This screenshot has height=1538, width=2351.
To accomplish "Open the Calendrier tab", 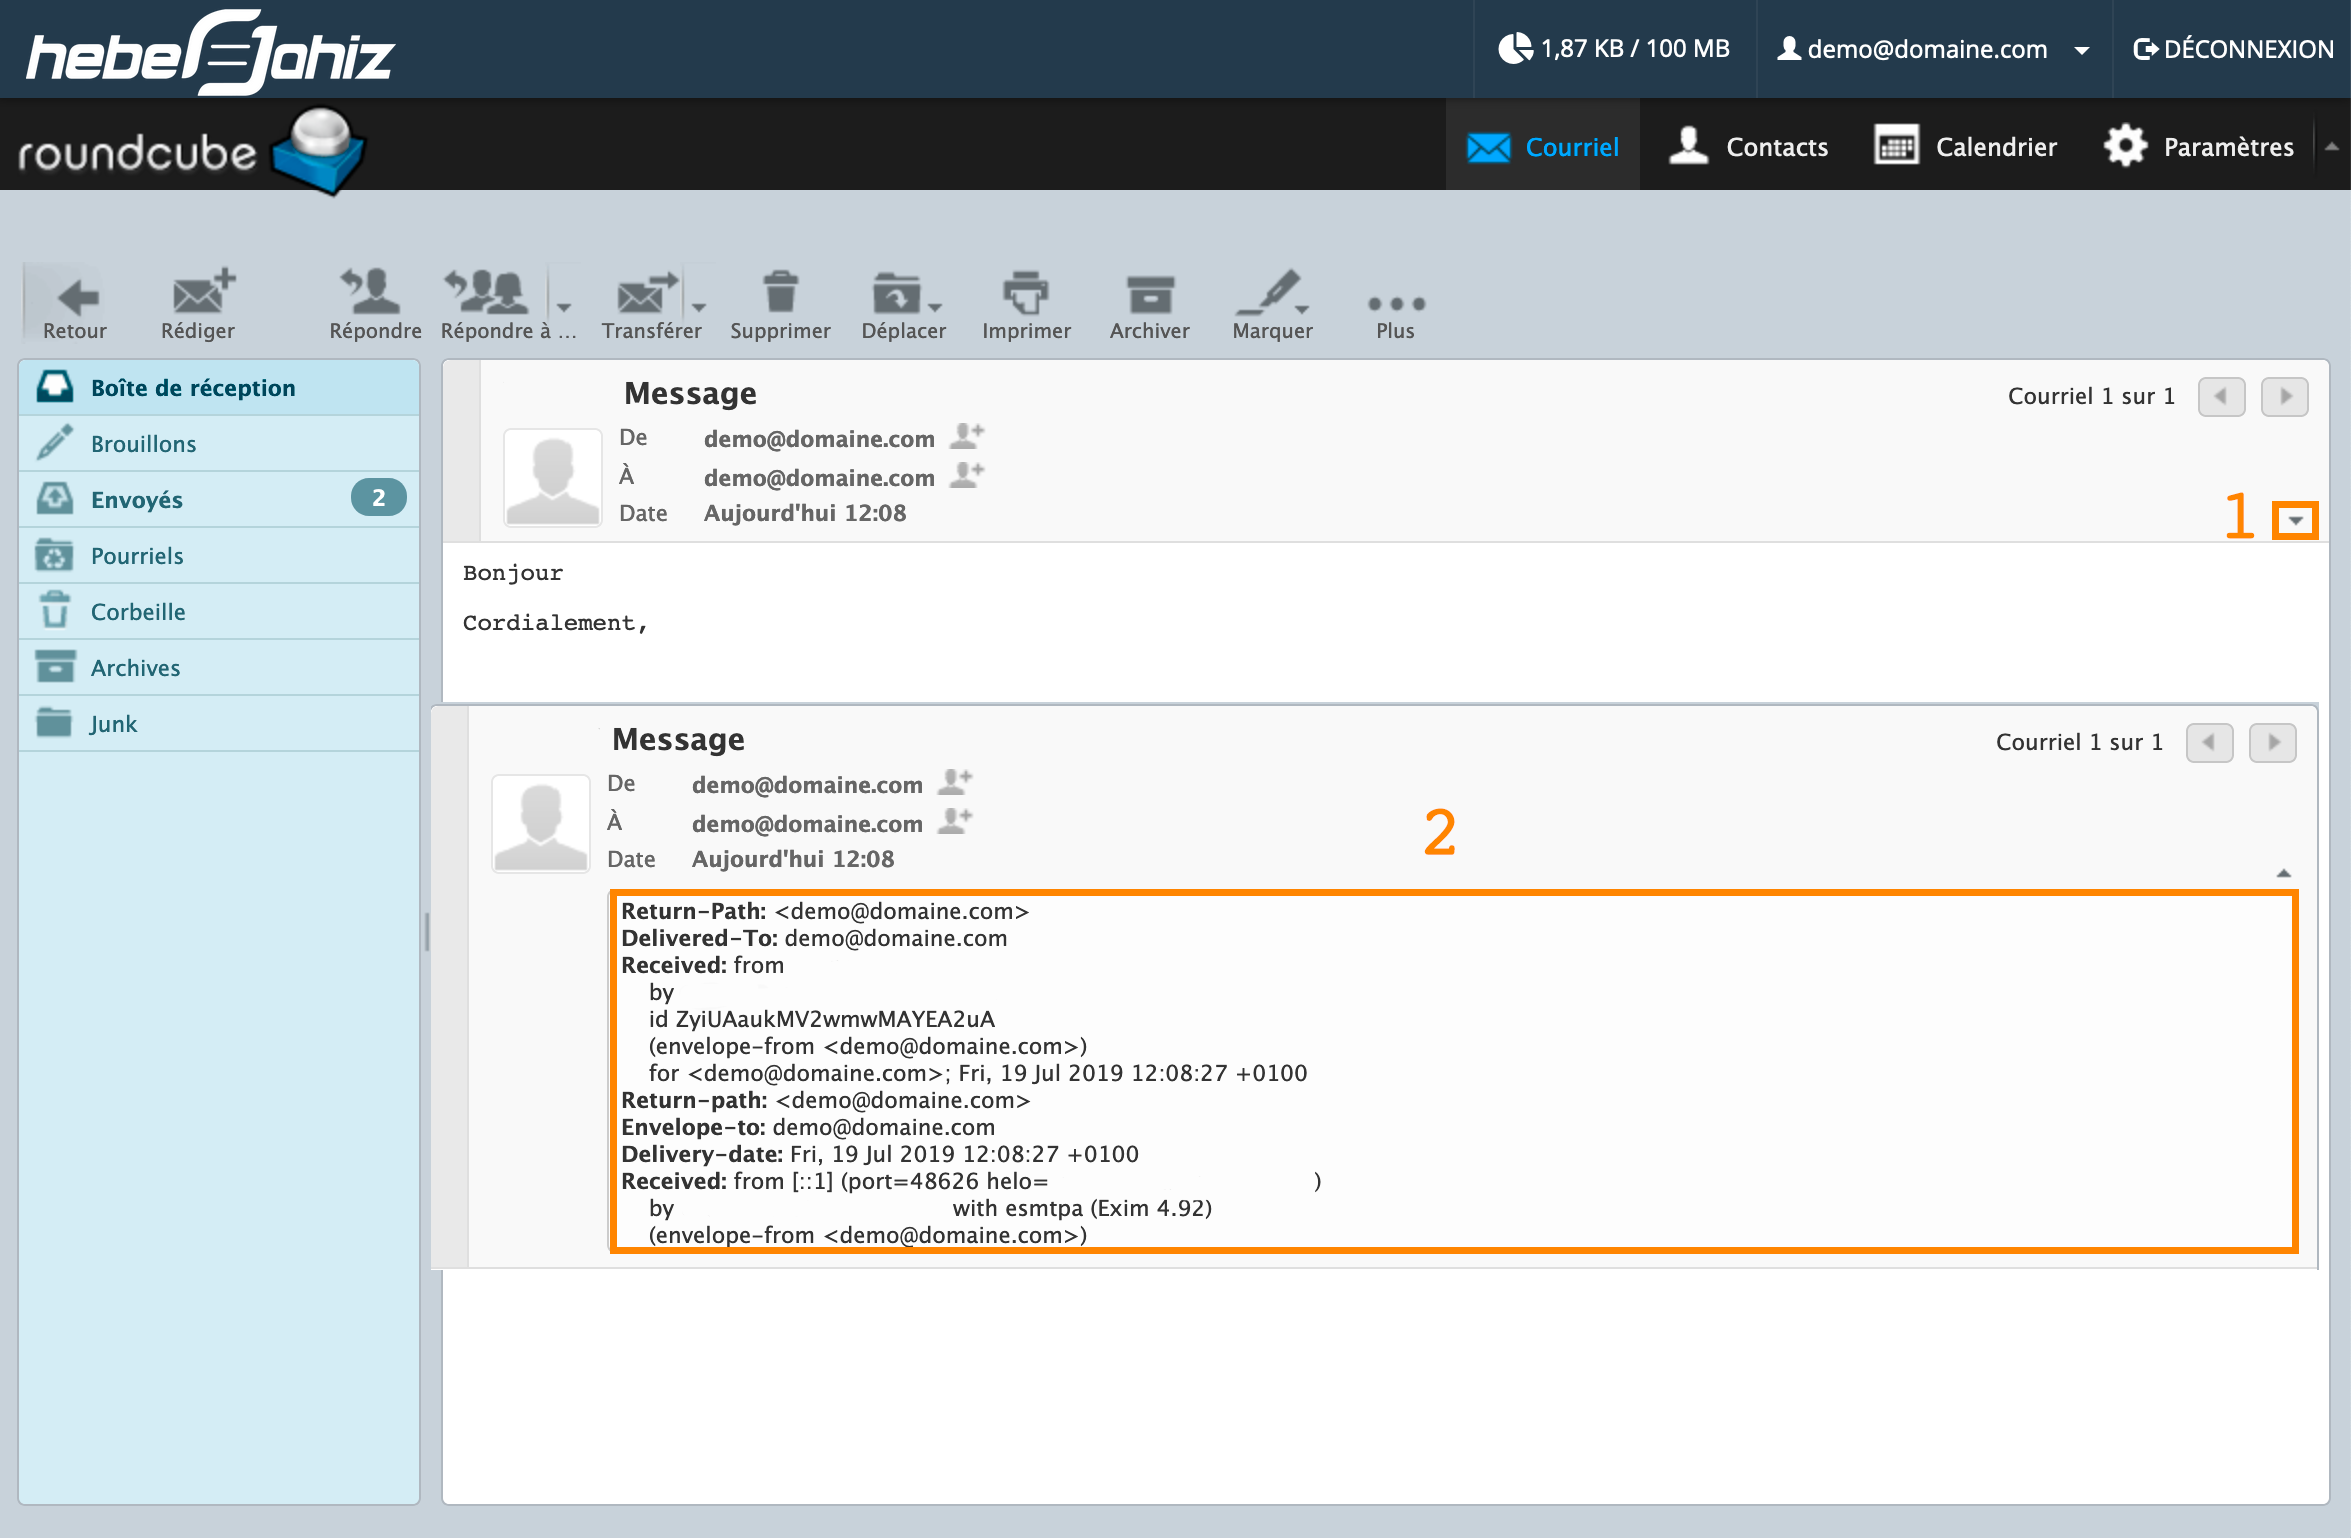I will tap(1966, 147).
